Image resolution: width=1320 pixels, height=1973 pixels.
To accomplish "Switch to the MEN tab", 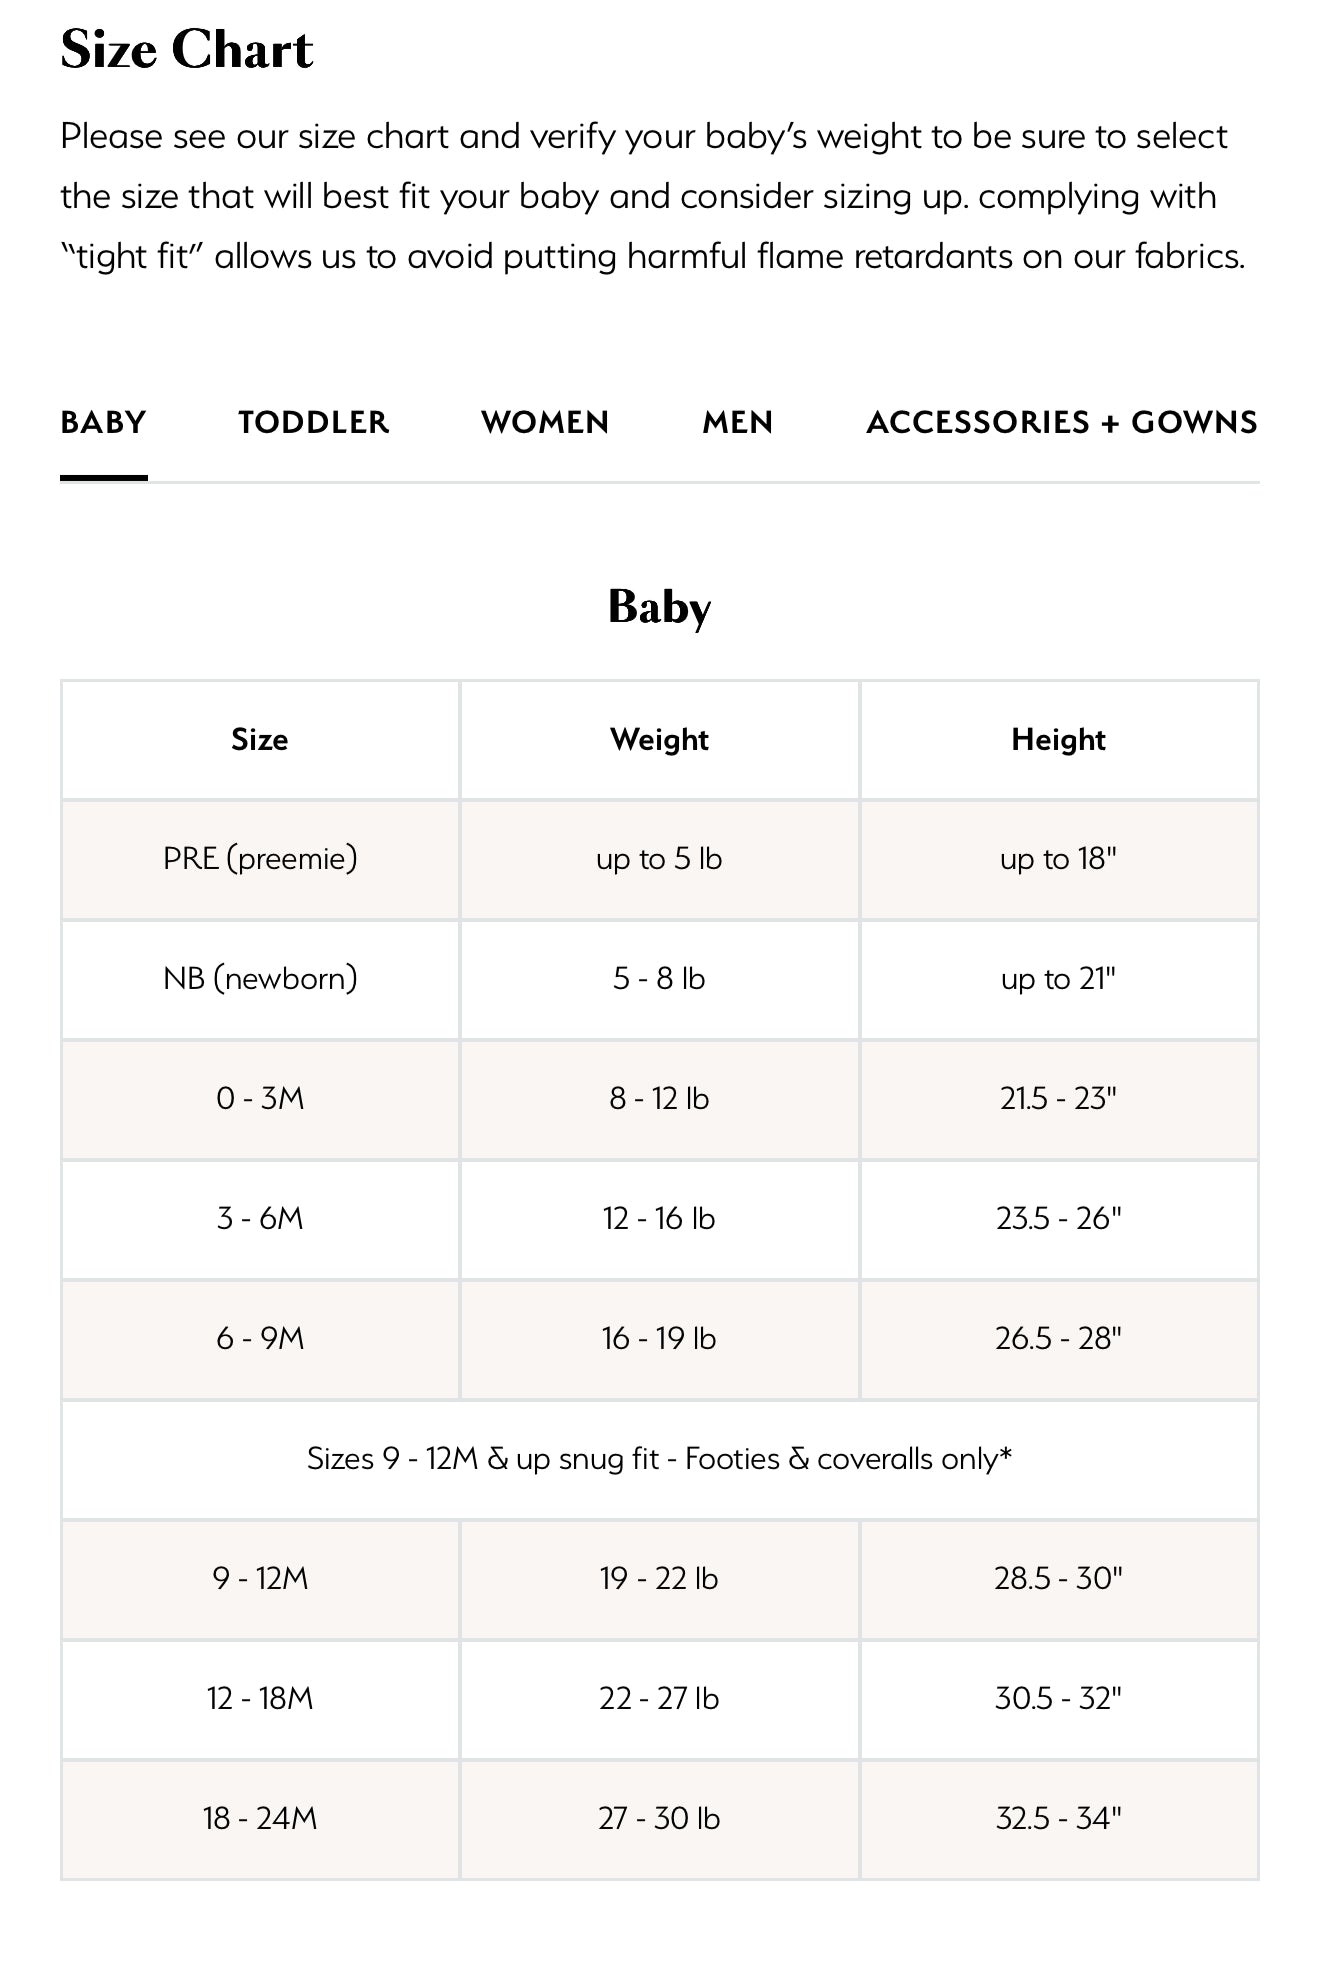I will click(x=738, y=423).
